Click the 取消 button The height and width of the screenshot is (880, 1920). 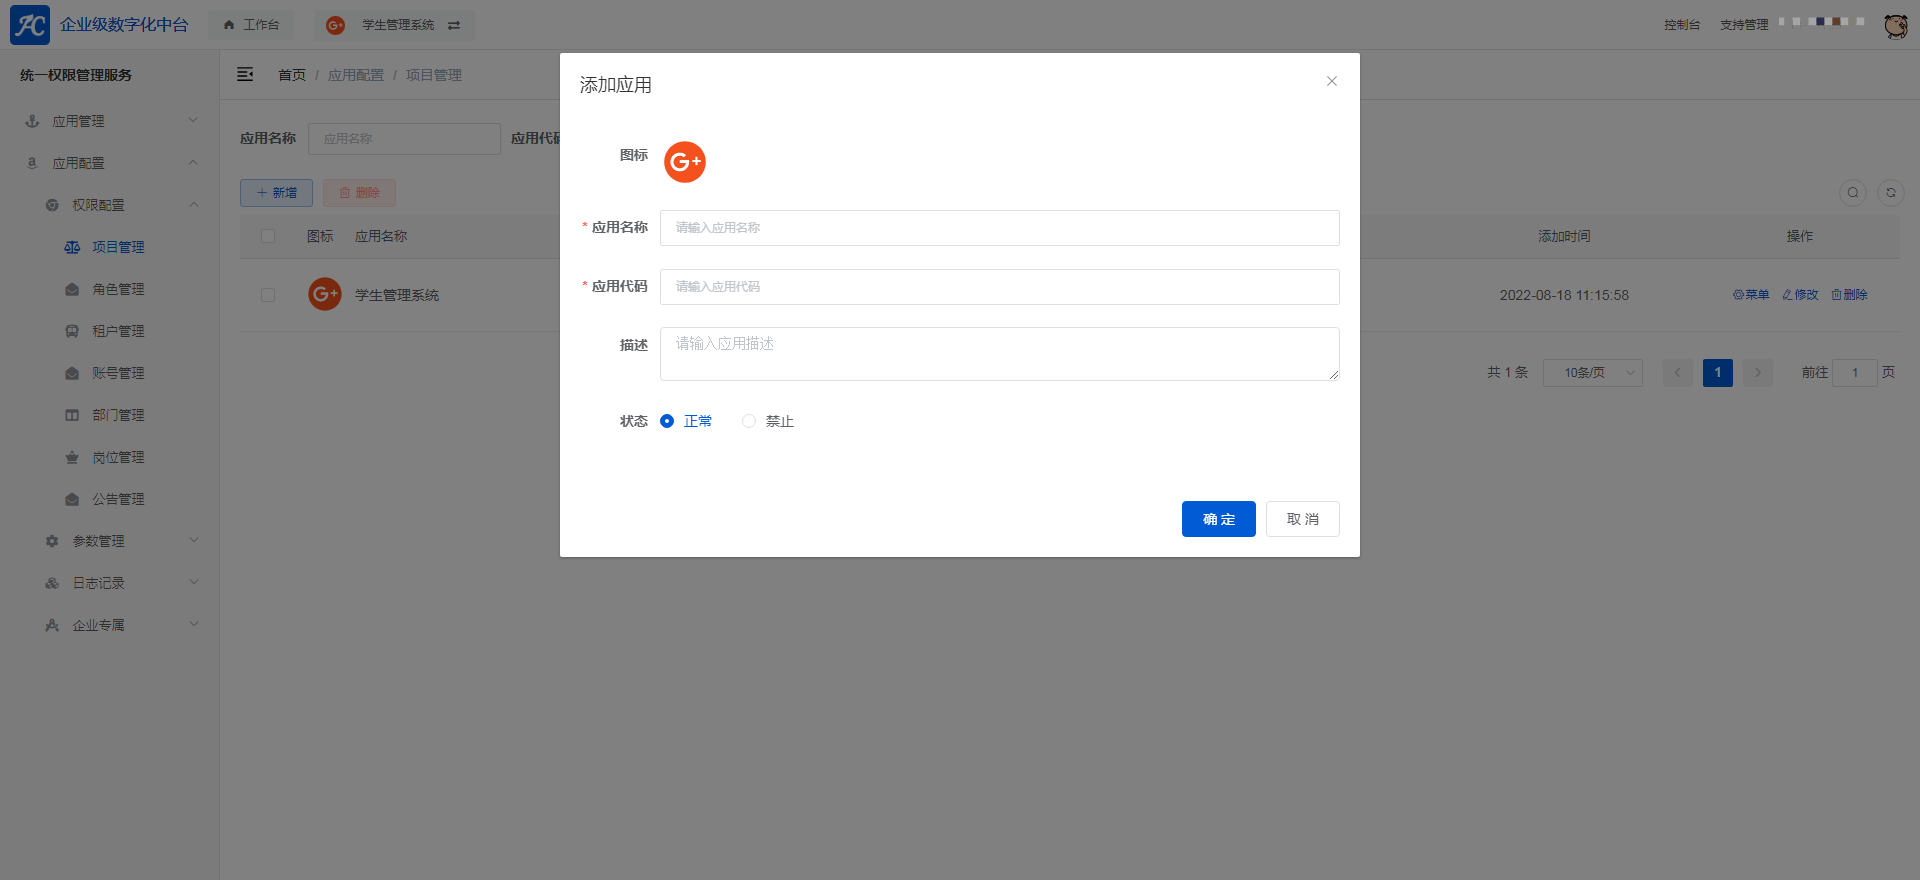pyautogui.click(x=1303, y=519)
